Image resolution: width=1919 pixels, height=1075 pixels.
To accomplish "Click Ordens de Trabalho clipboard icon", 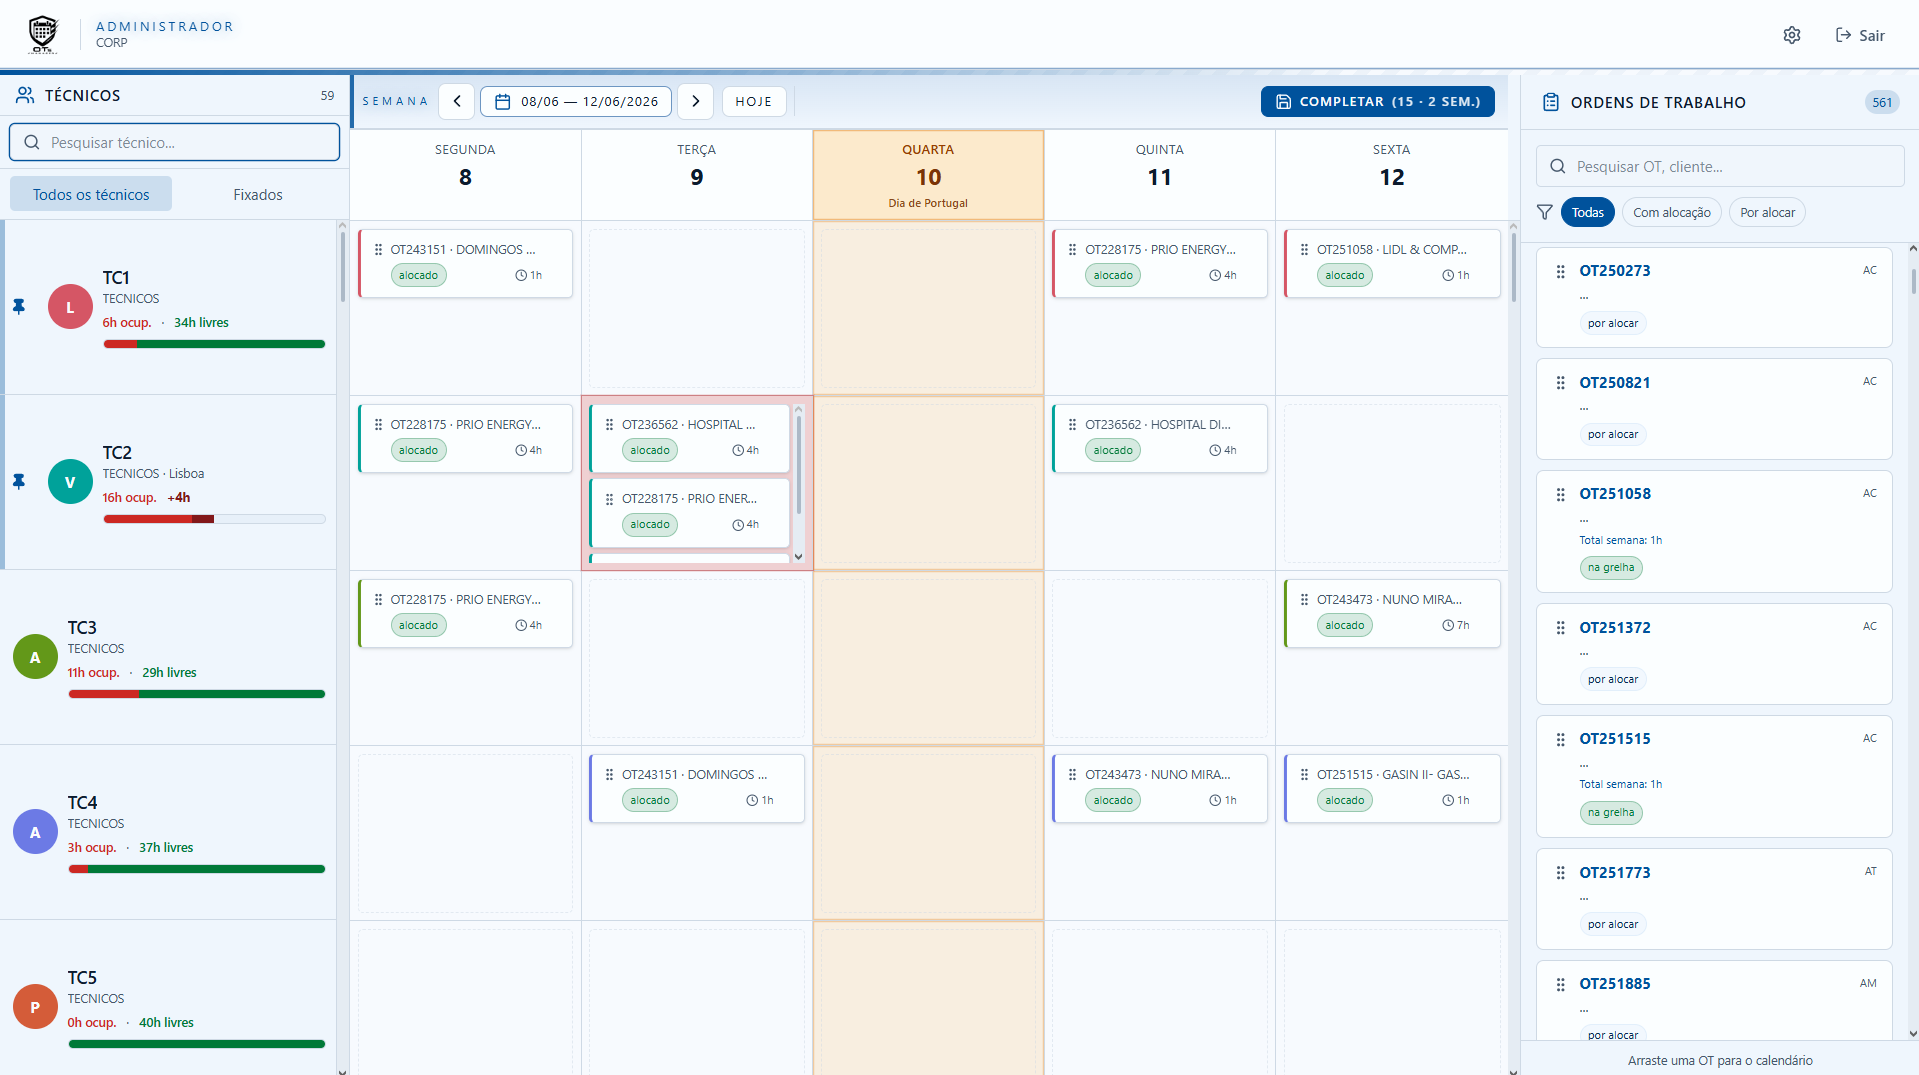I will click(x=1550, y=102).
